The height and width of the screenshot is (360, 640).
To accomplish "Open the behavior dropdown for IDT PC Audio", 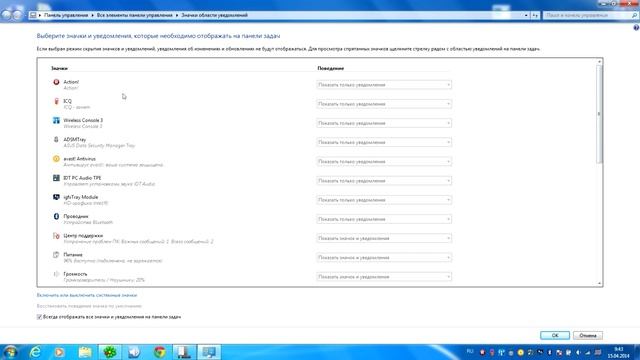I will [384, 181].
